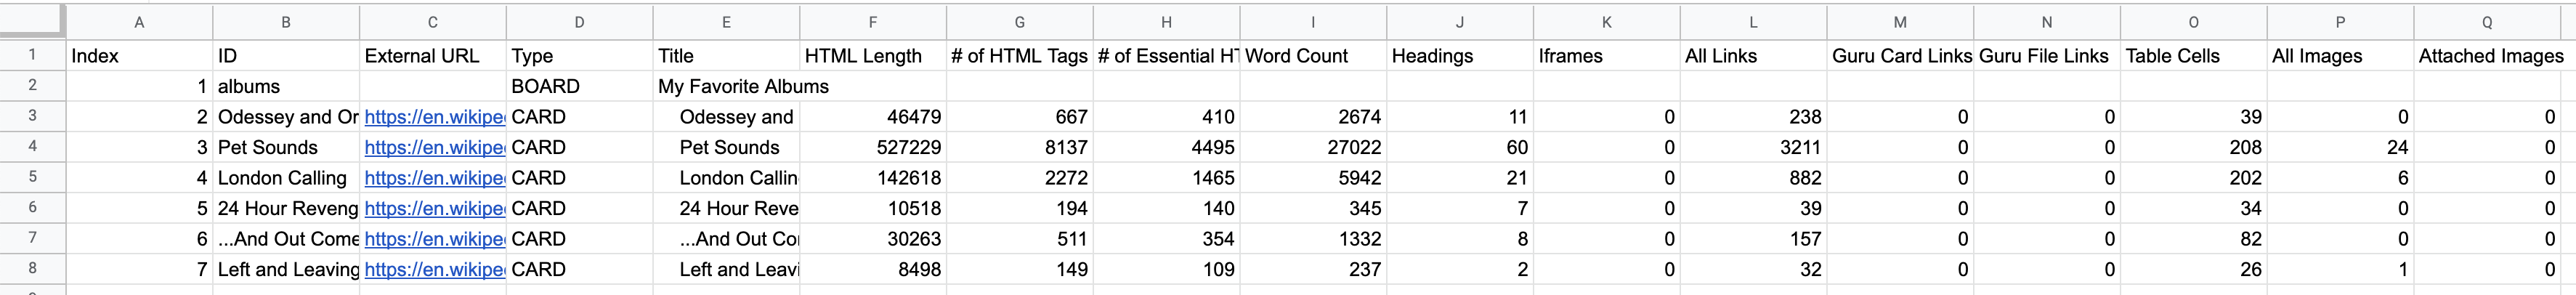Click the select-all corner box

[x=32, y=22]
